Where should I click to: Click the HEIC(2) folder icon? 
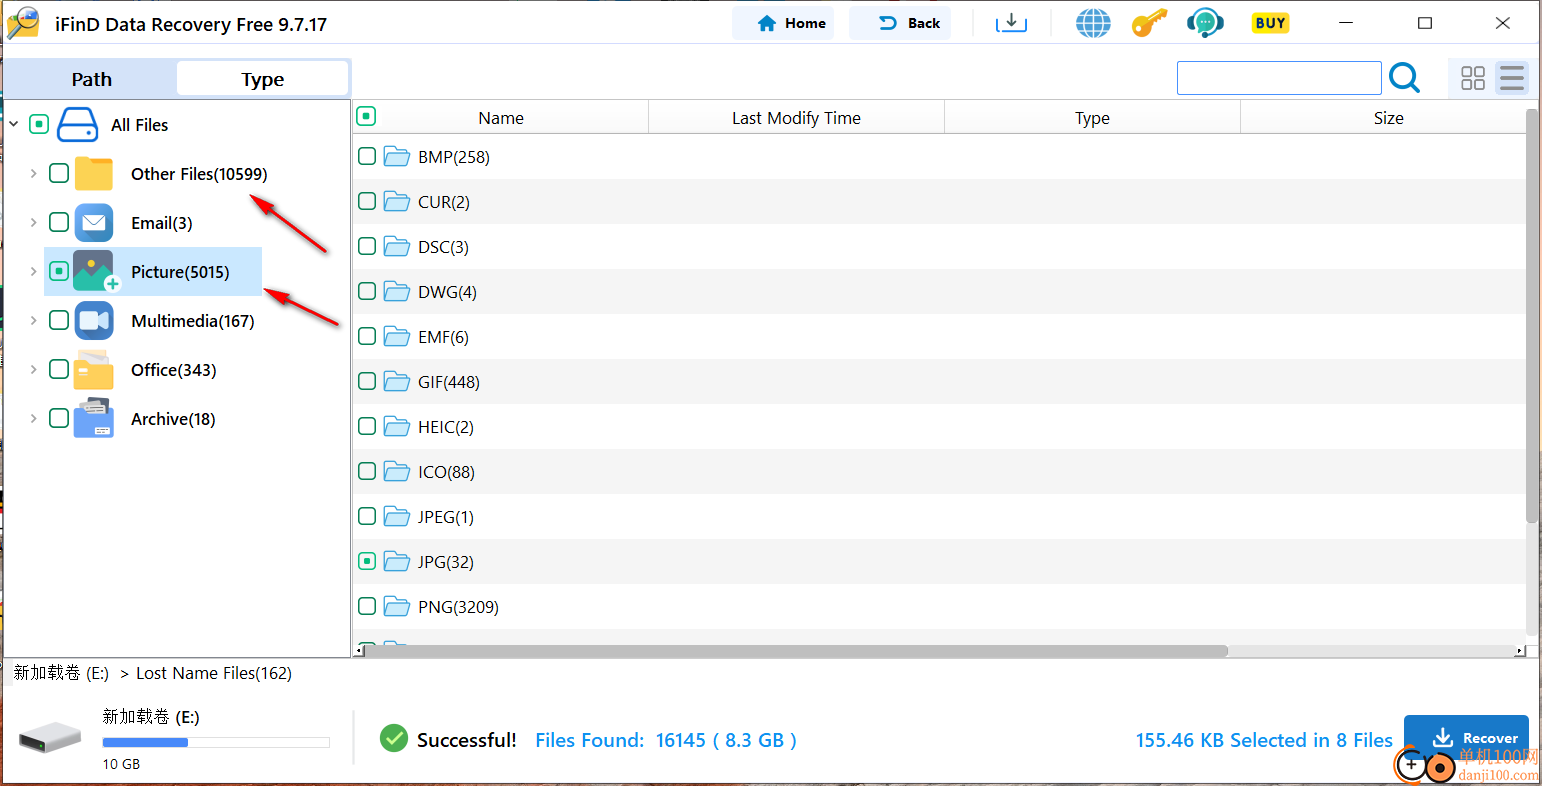coord(397,427)
